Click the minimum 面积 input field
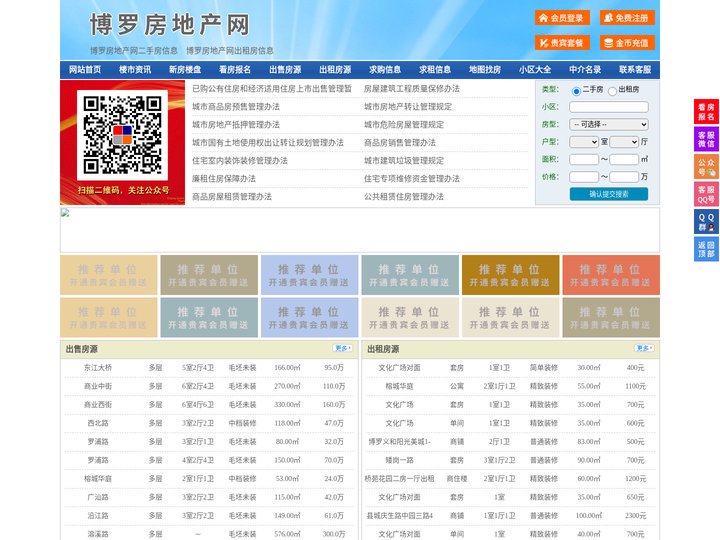 (584, 159)
